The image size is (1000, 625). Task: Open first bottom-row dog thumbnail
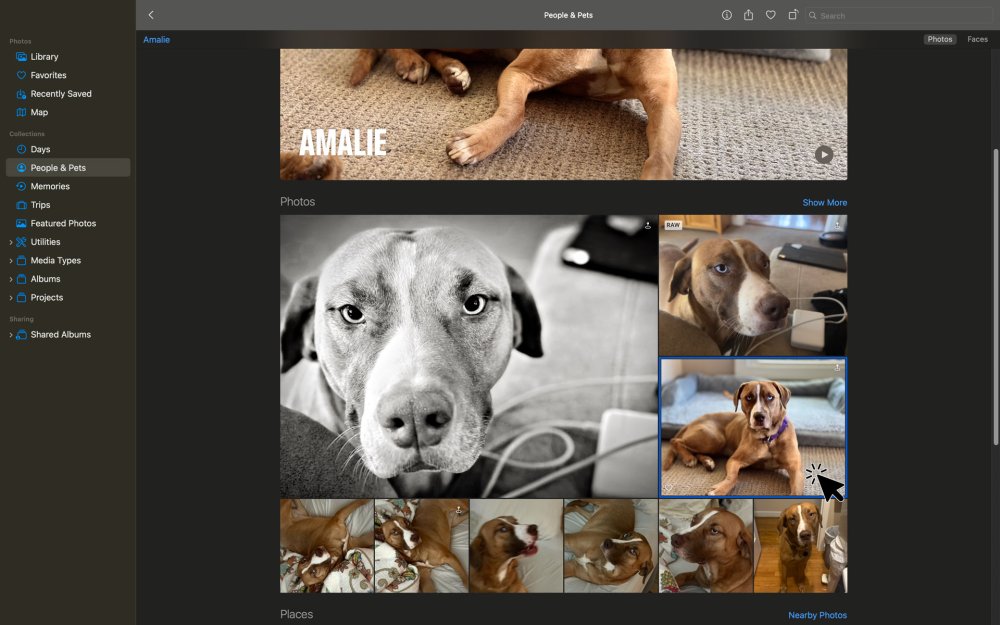click(327, 546)
